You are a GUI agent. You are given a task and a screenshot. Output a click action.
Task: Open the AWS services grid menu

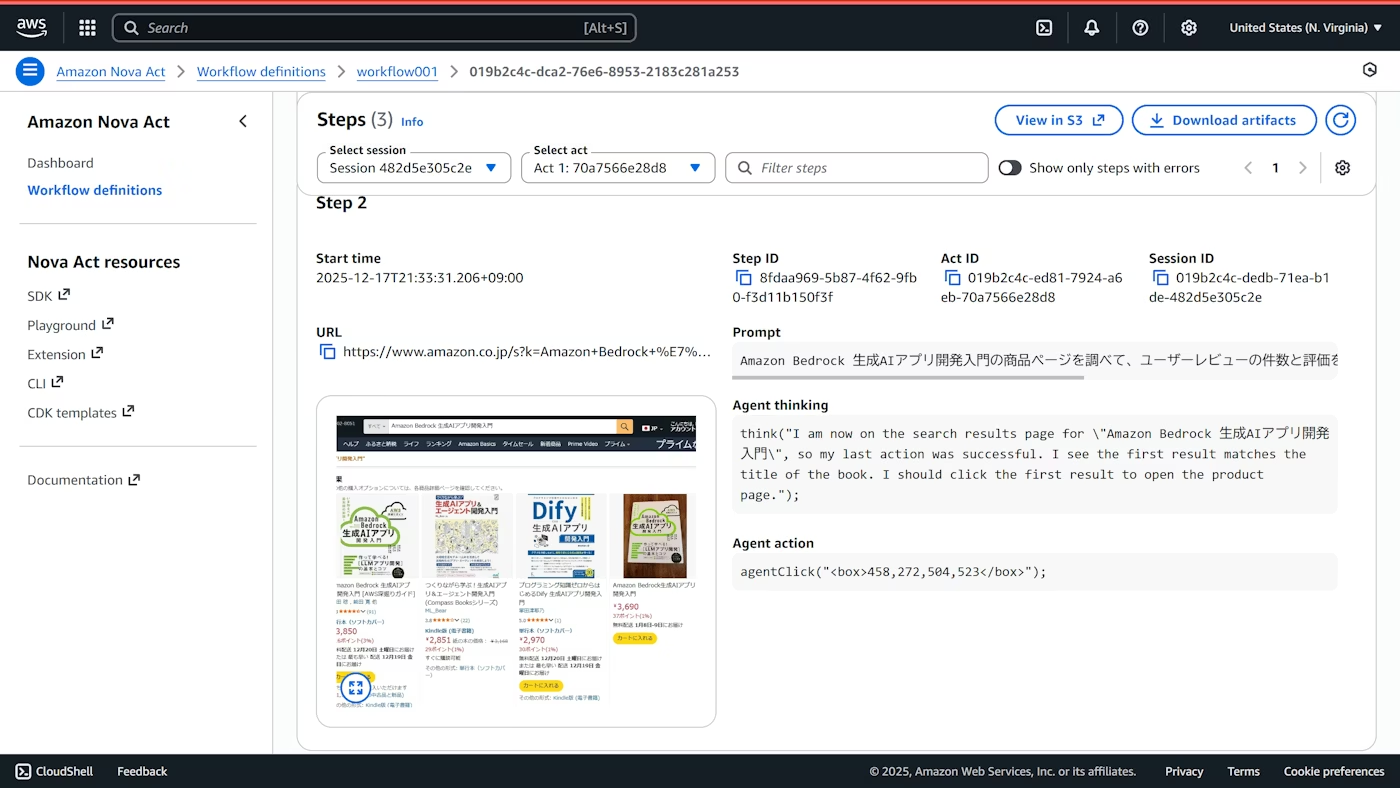87,28
